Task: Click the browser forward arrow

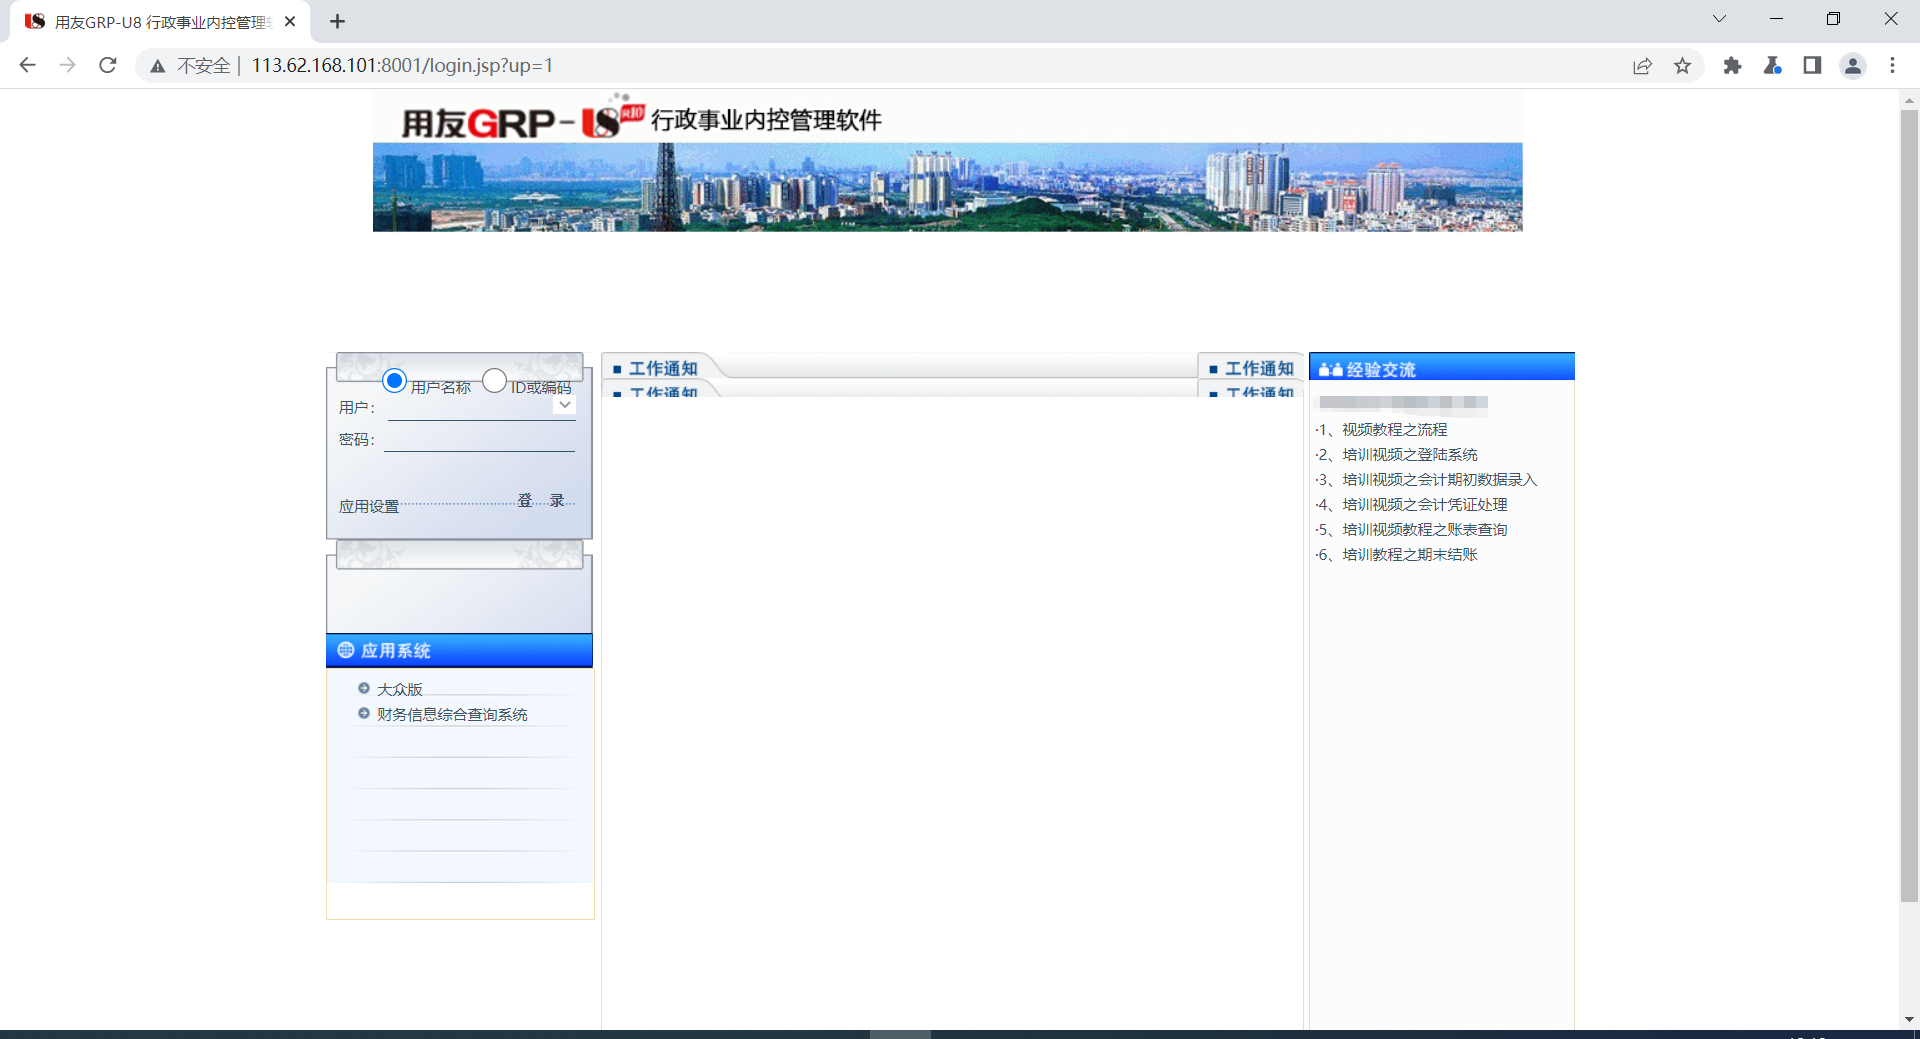Action: click(x=67, y=65)
